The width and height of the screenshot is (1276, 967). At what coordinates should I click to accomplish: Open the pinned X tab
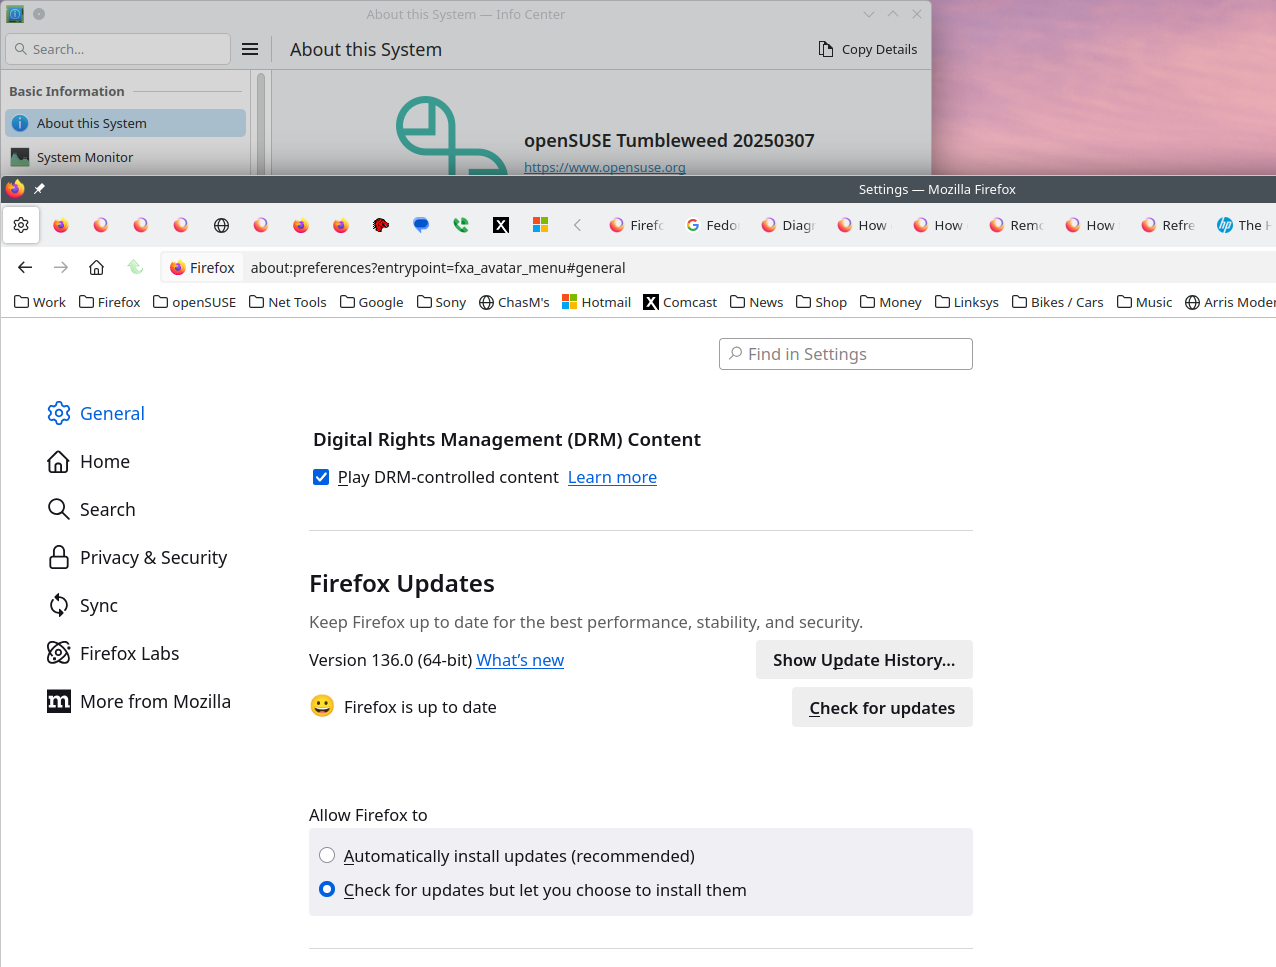[x=501, y=225]
